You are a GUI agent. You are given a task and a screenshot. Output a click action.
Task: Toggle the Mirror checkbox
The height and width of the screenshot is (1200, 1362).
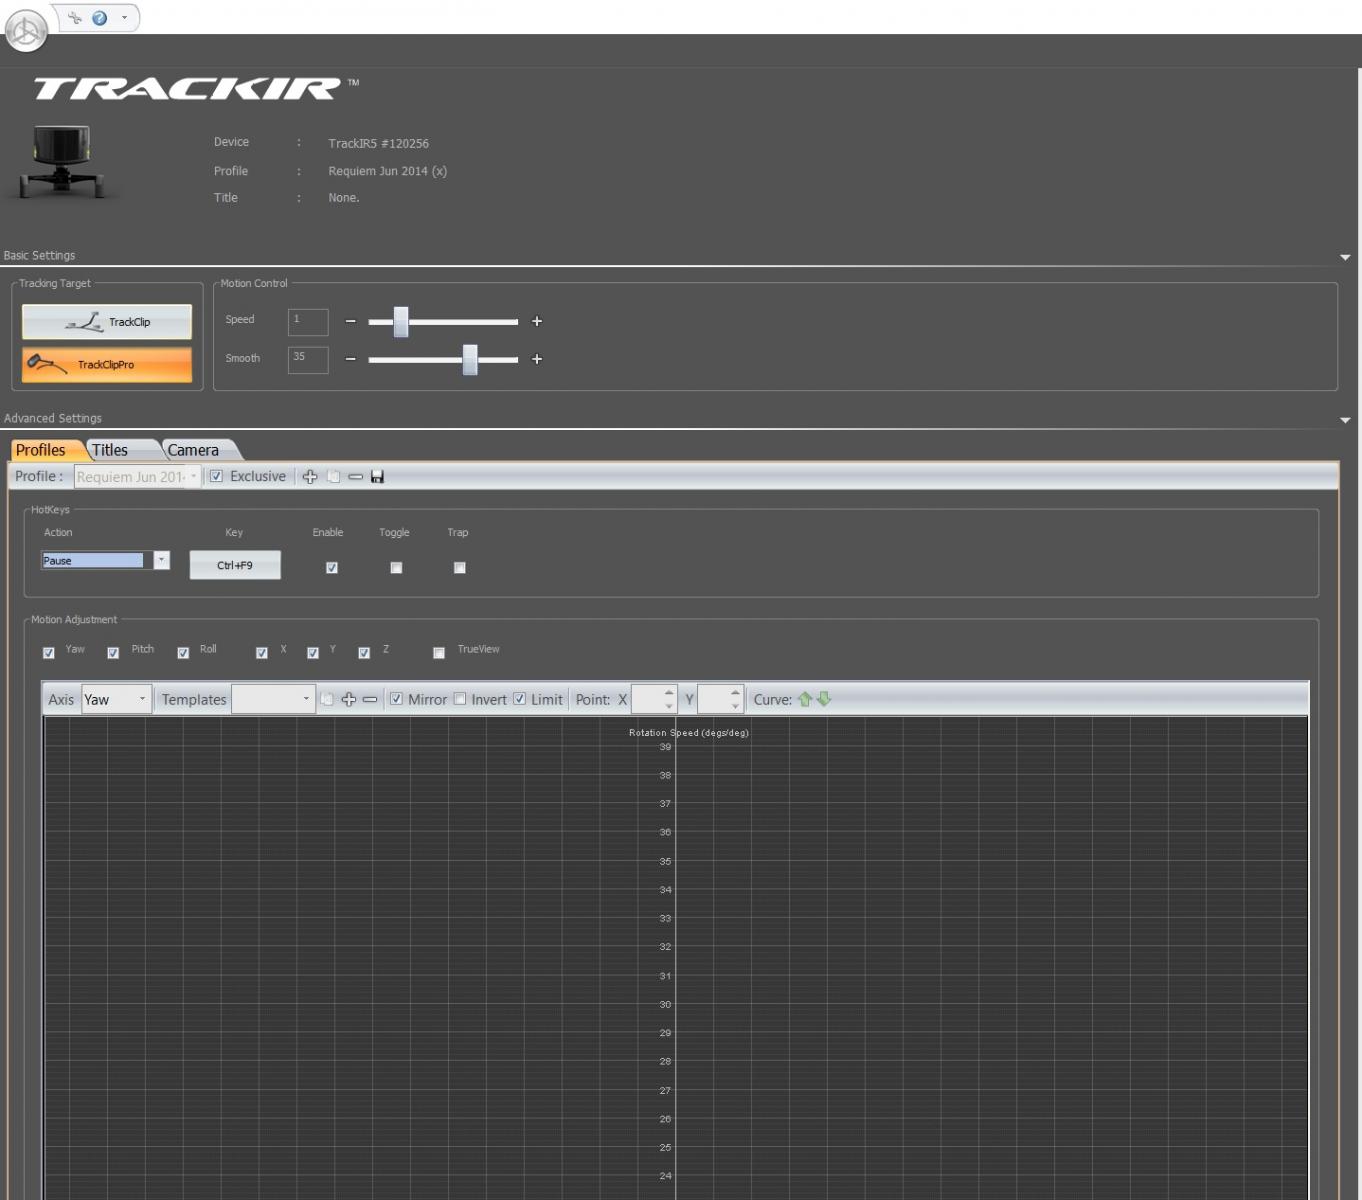click(396, 699)
